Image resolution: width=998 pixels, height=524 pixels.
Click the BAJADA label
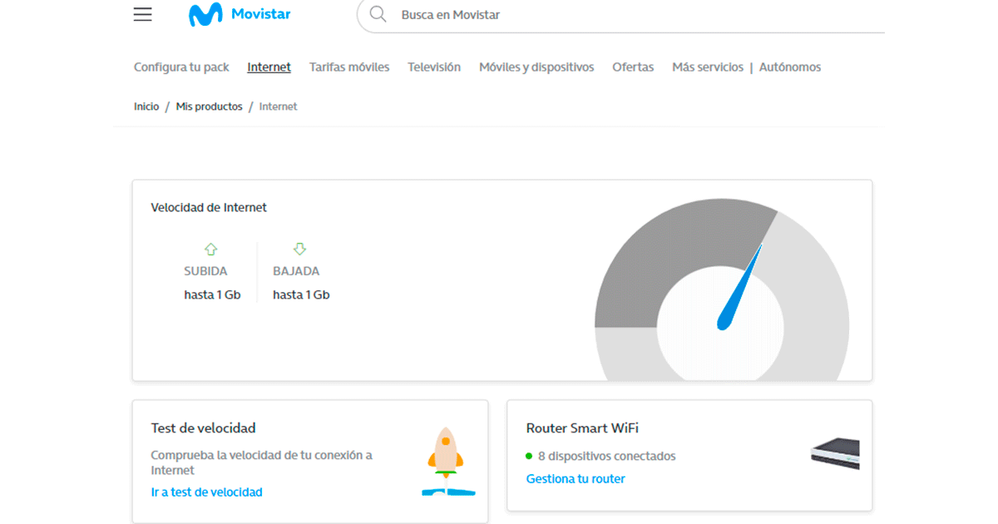(x=296, y=271)
